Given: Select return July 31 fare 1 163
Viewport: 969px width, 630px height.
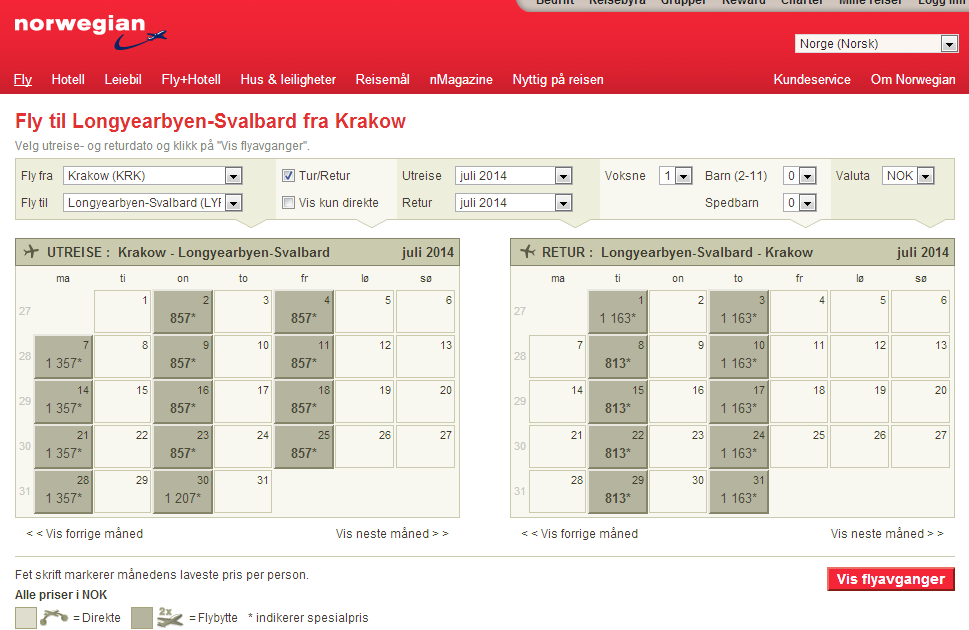Looking at the screenshot, I should tap(739, 492).
